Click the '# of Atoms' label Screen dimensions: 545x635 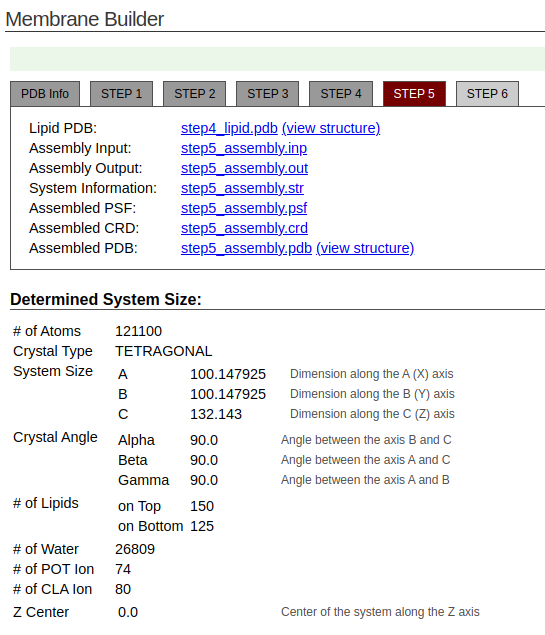[x=47, y=331]
